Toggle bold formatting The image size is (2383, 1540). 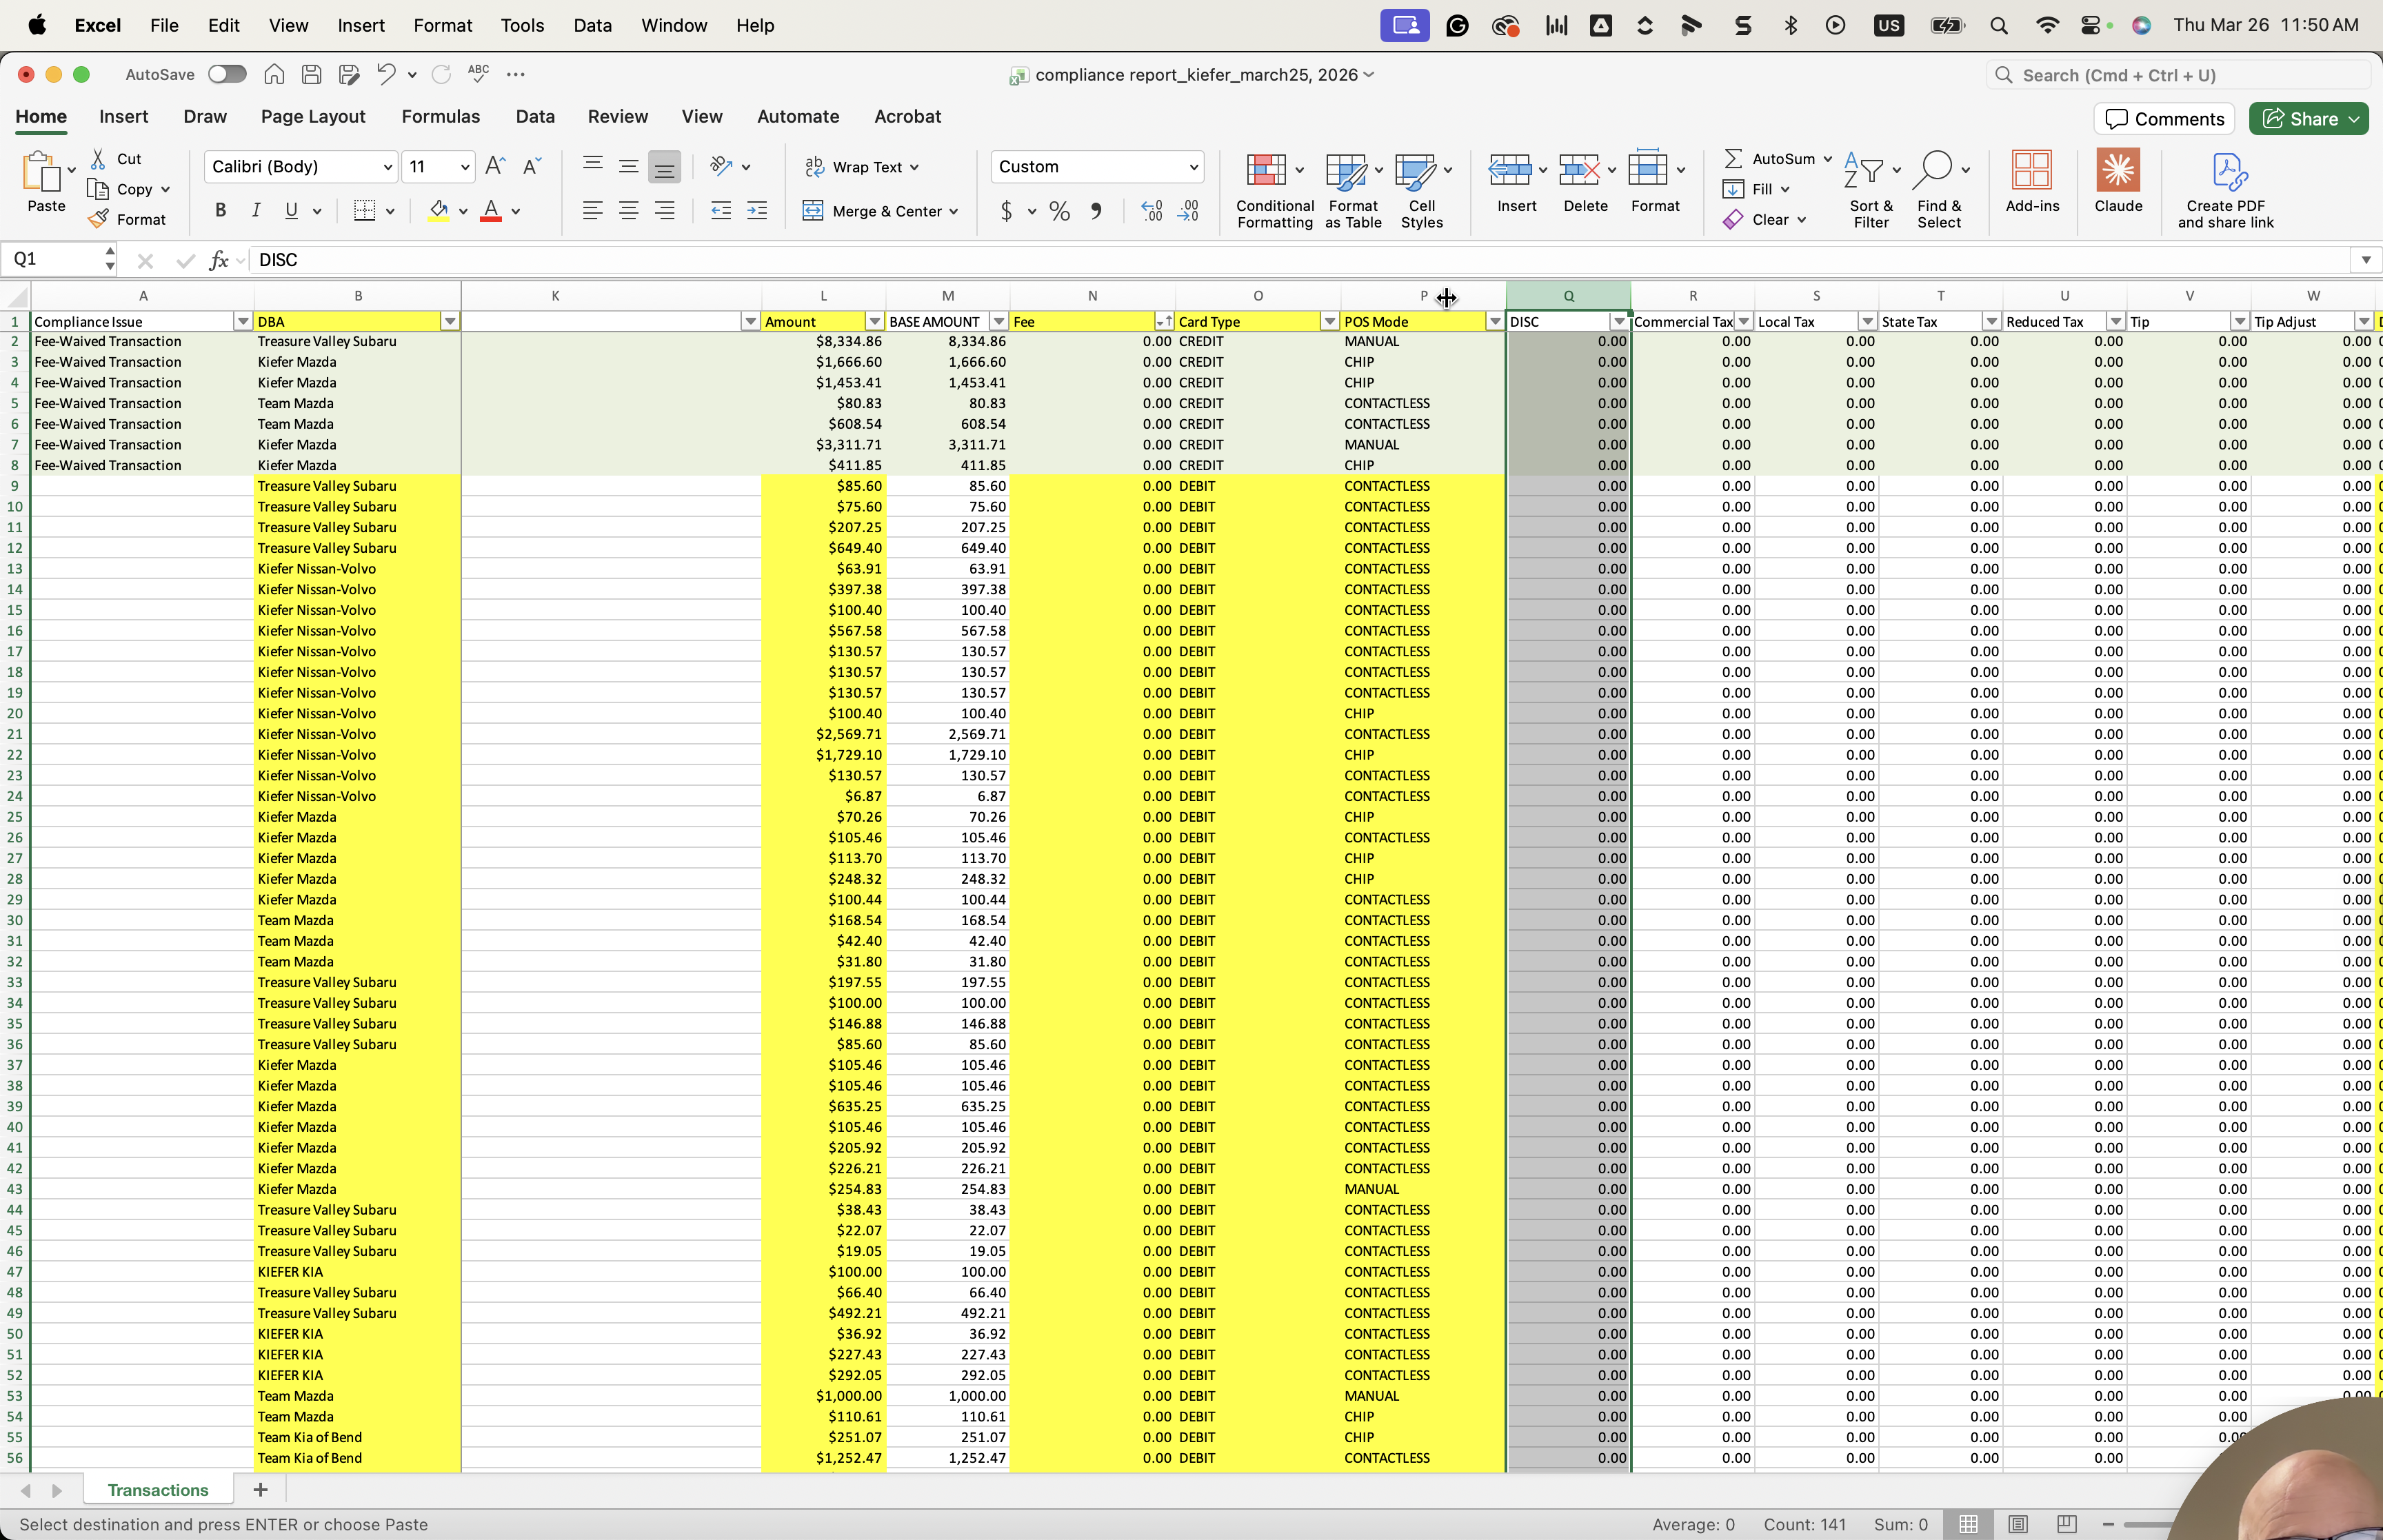click(220, 210)
